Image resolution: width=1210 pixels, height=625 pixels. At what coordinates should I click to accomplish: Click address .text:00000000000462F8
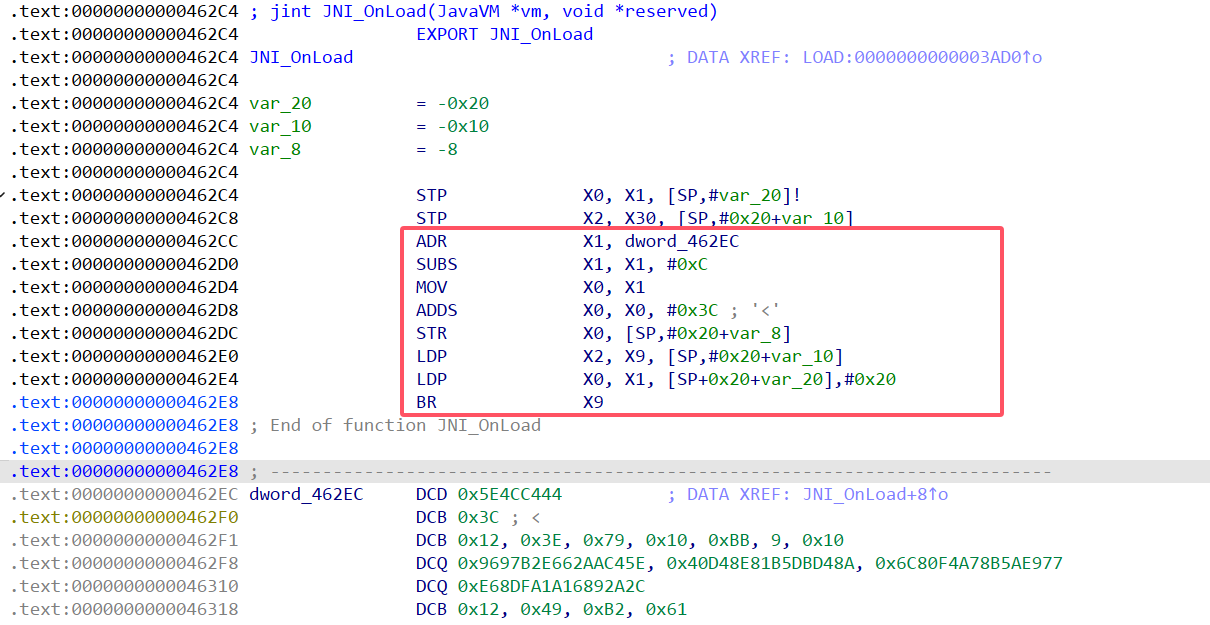tap(124, 563)
